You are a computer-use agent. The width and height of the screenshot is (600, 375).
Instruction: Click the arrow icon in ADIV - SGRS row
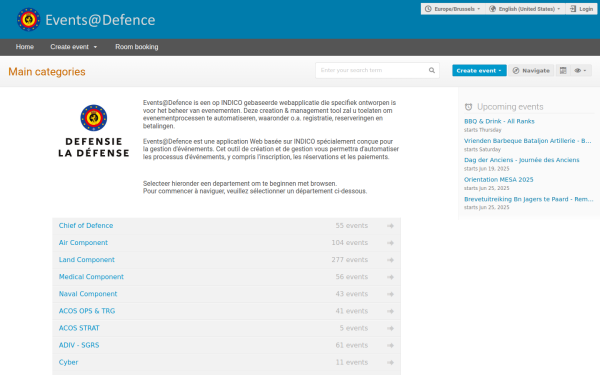tap(390, 345)
